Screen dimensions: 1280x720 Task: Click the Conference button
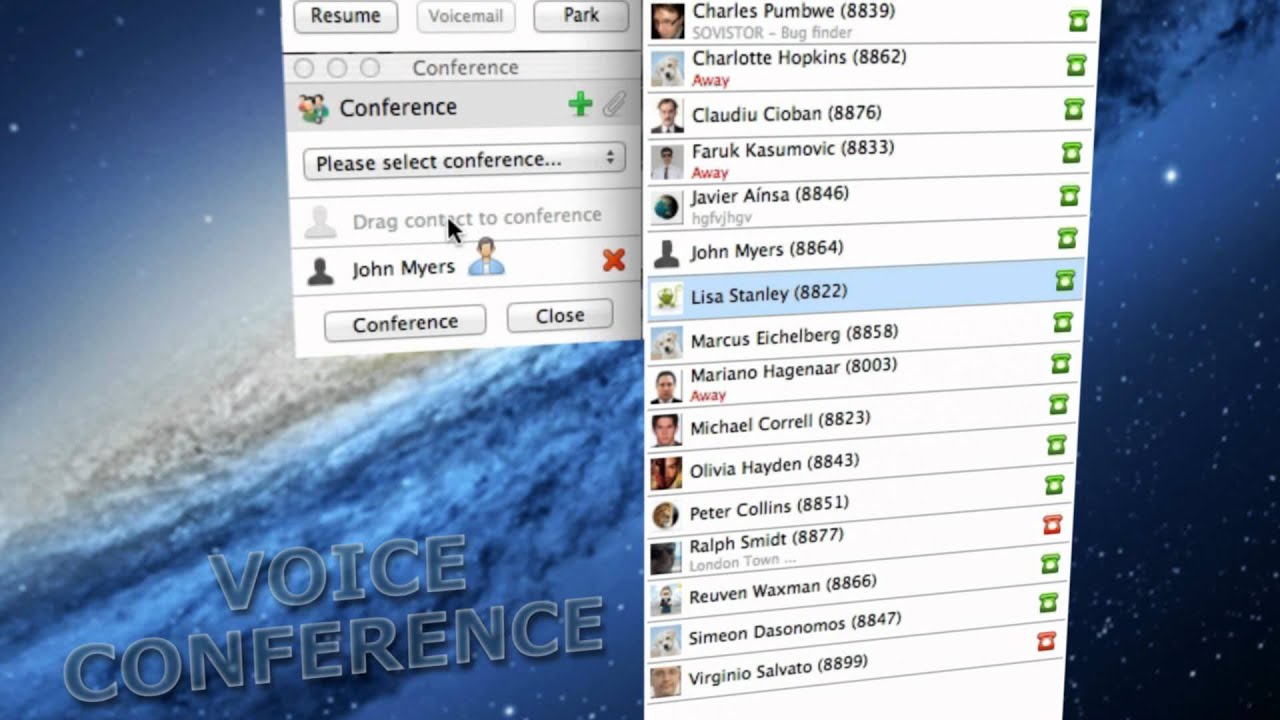pos(405,322)
